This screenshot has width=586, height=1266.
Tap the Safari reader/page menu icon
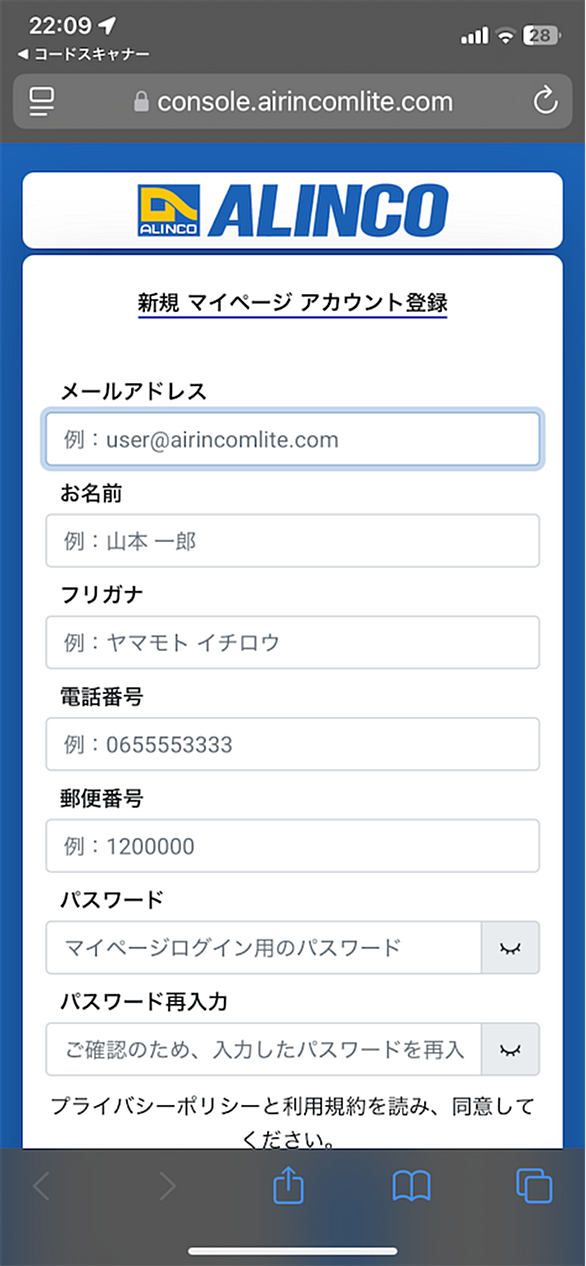tap(42, 101)
